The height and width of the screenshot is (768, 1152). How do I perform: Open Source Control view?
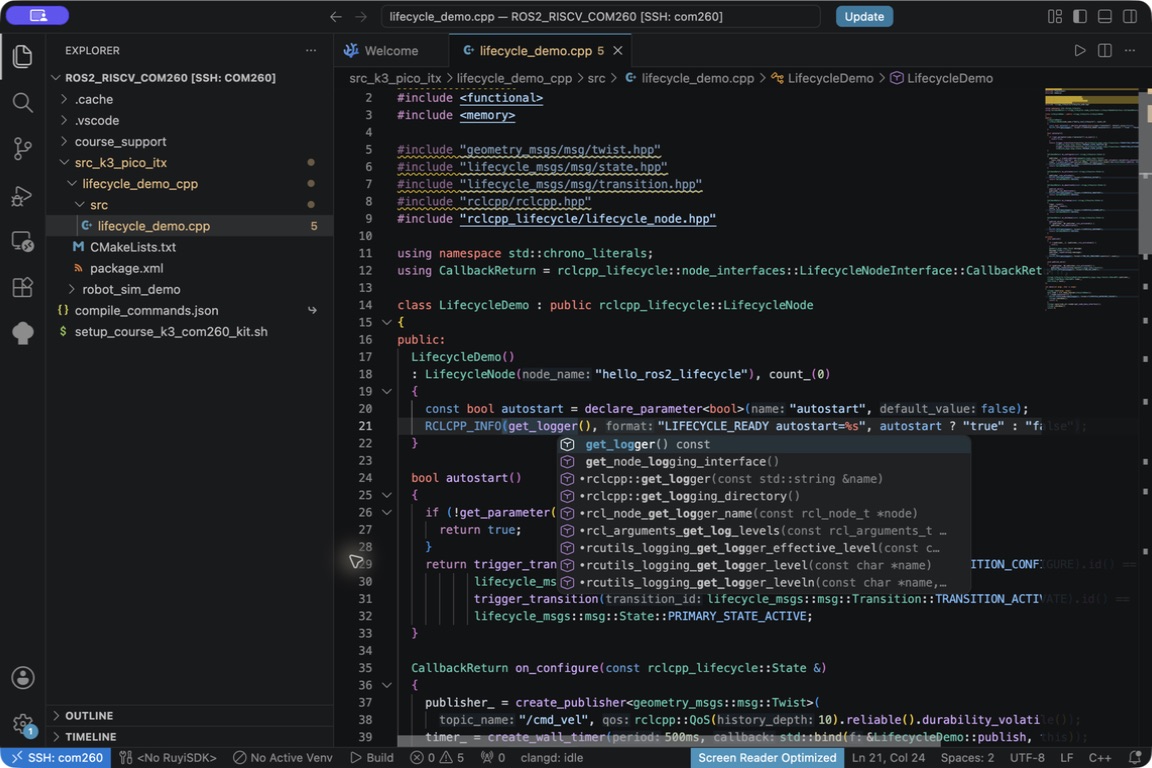click(23, 149)
